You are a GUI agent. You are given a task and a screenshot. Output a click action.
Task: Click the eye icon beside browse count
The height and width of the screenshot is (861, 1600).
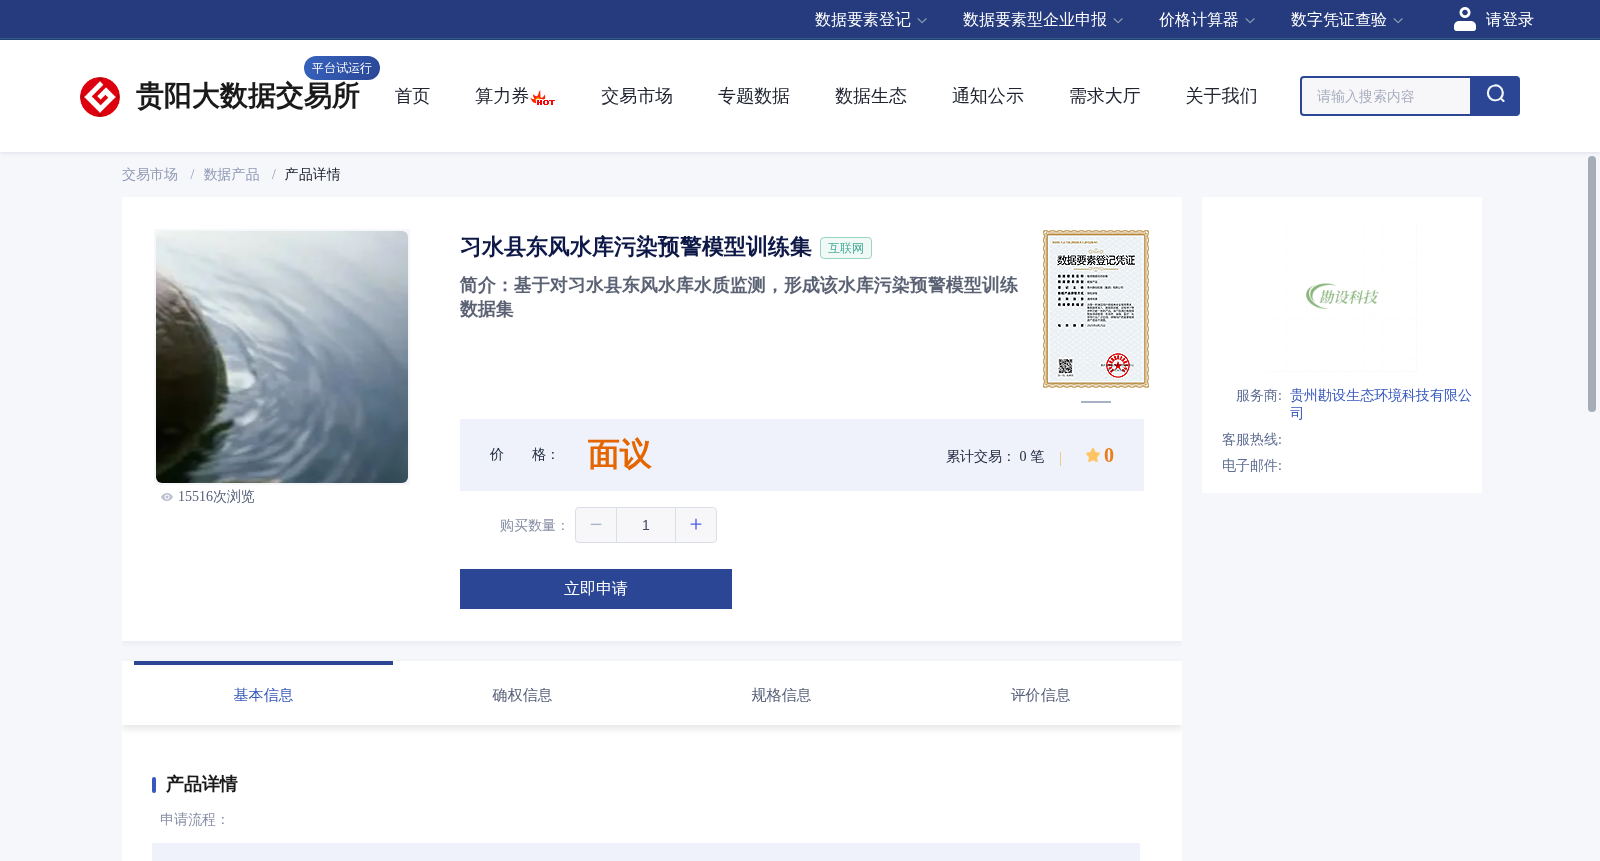click(x=167, y=497)
